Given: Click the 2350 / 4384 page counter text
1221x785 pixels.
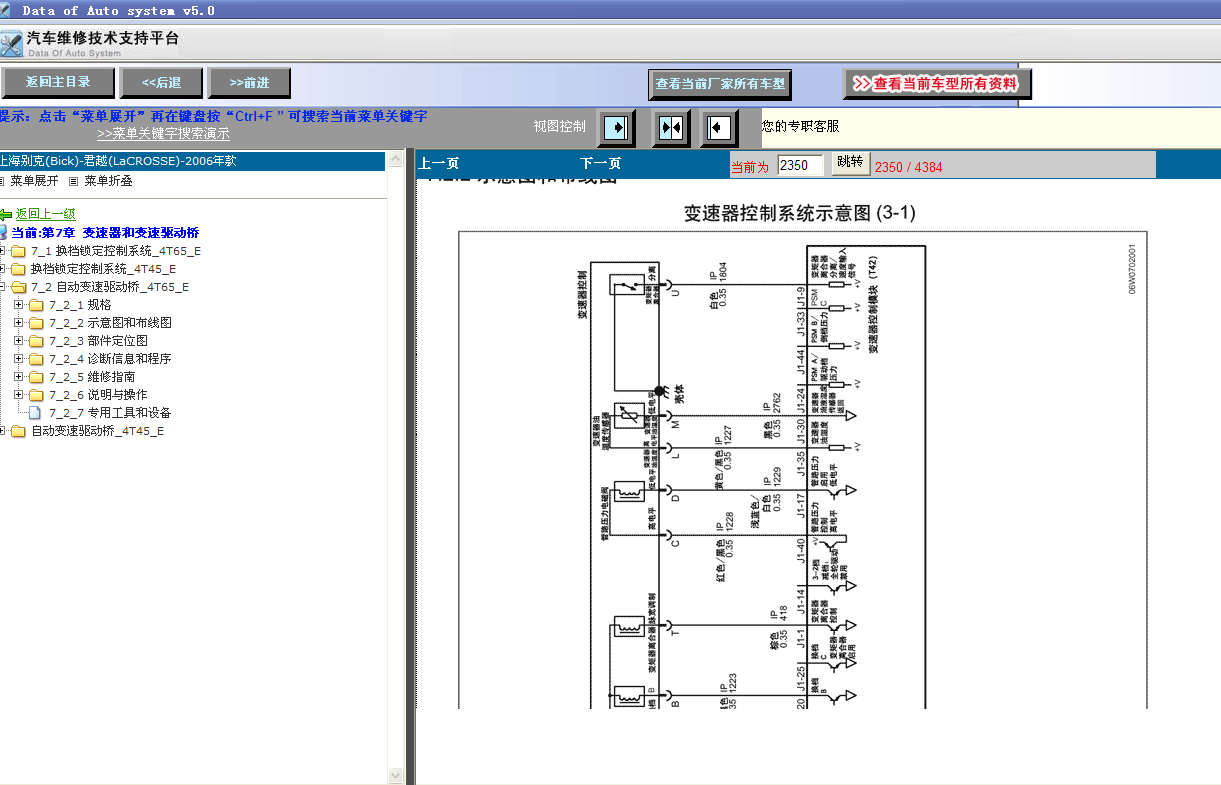Looking at the screenshot, I should [x=908, y=167].
